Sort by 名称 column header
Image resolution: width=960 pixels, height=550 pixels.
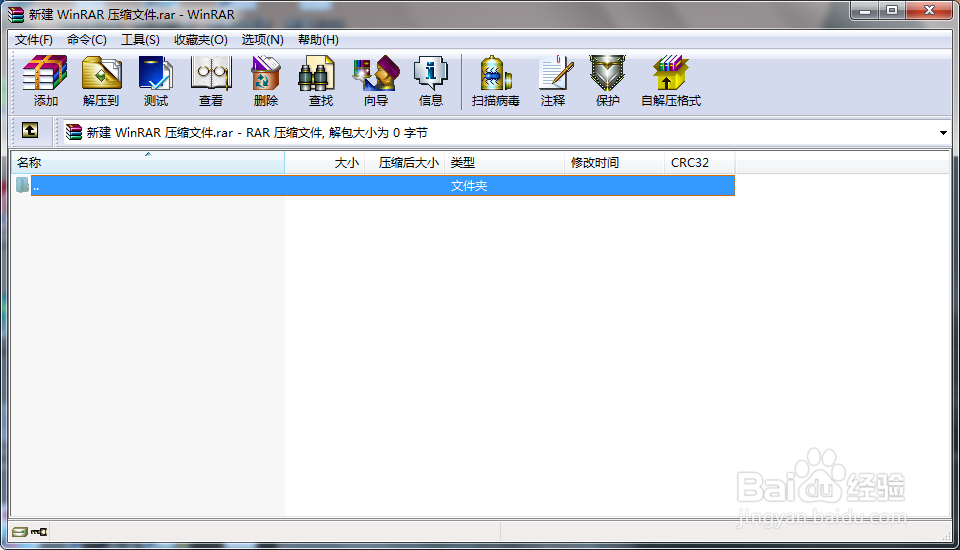(148, 163)
